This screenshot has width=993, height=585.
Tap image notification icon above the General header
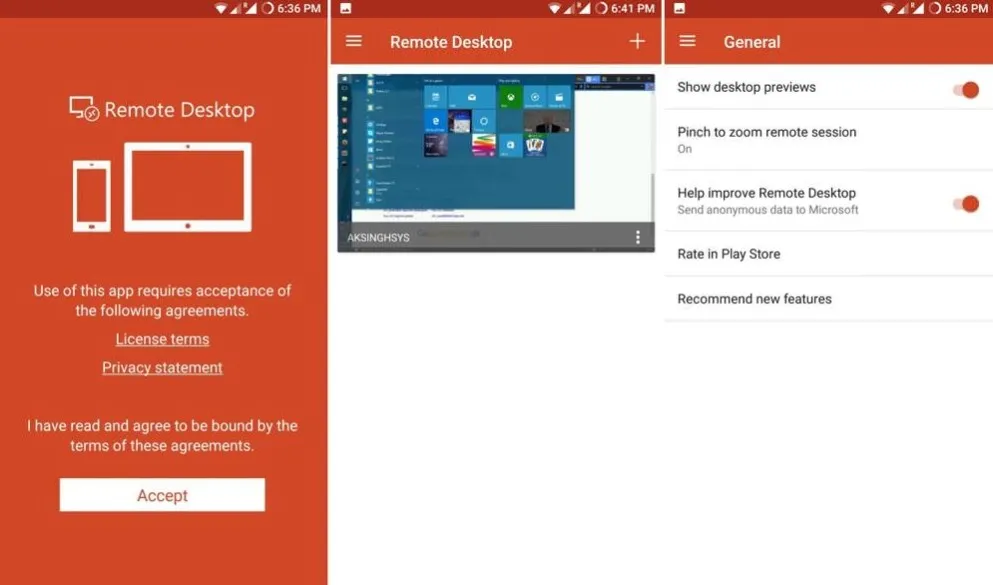pos(680,8)
